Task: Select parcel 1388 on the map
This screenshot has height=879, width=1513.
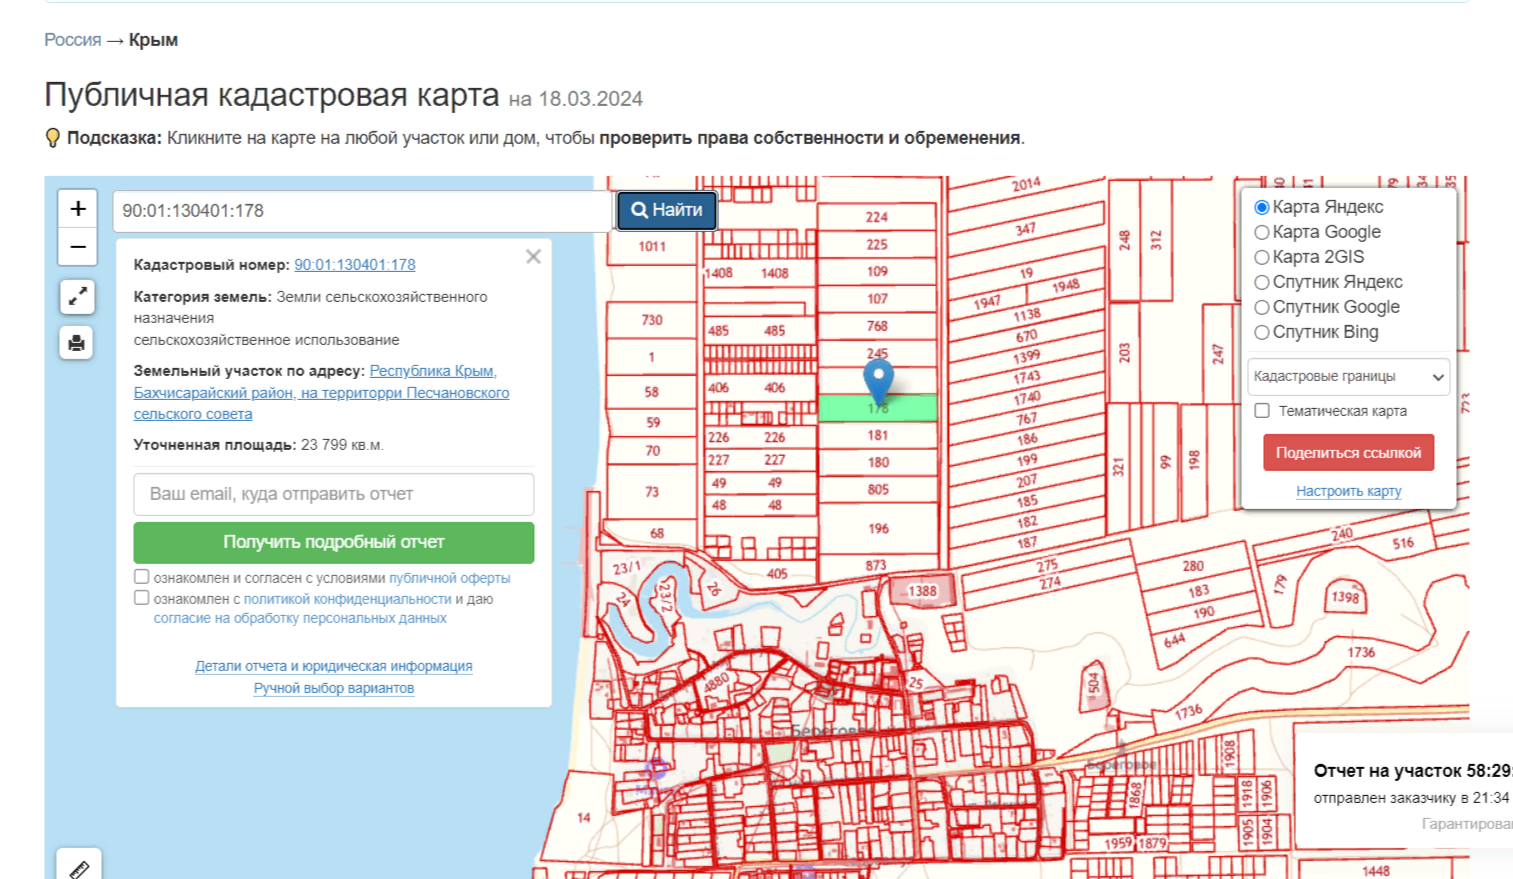Action: point(922,591)
